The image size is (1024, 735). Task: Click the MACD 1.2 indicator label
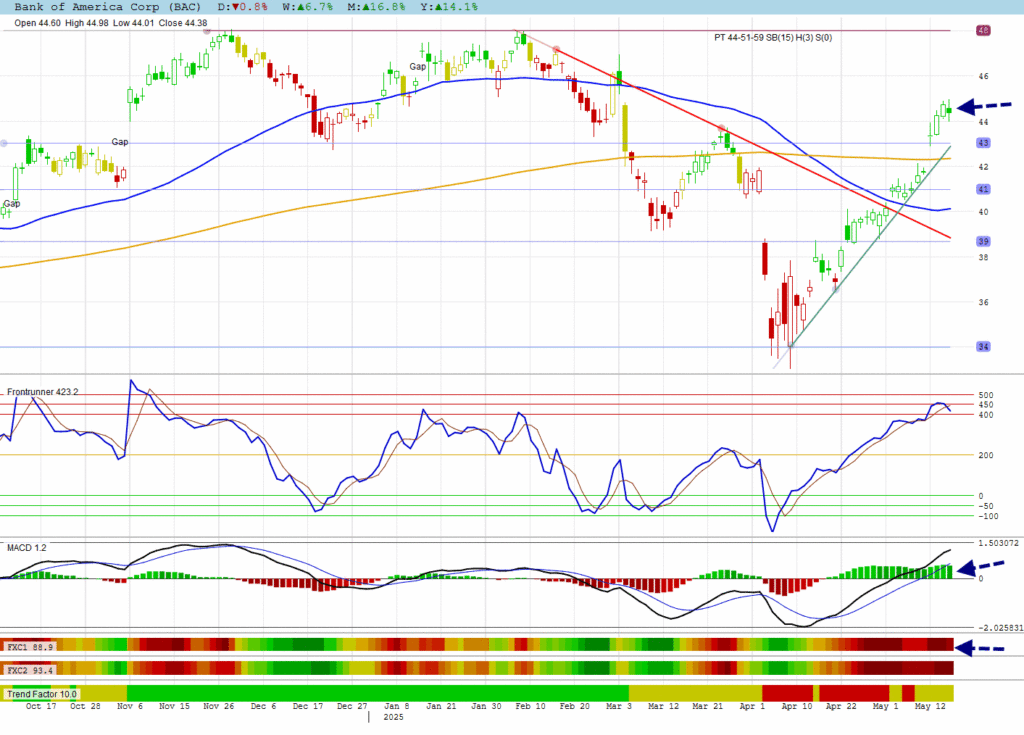pos(27,547)
